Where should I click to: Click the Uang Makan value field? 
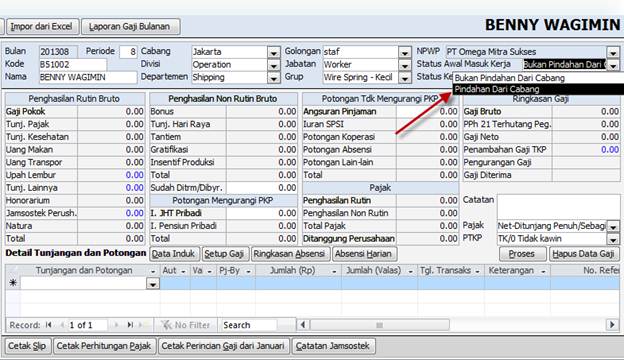111,150
